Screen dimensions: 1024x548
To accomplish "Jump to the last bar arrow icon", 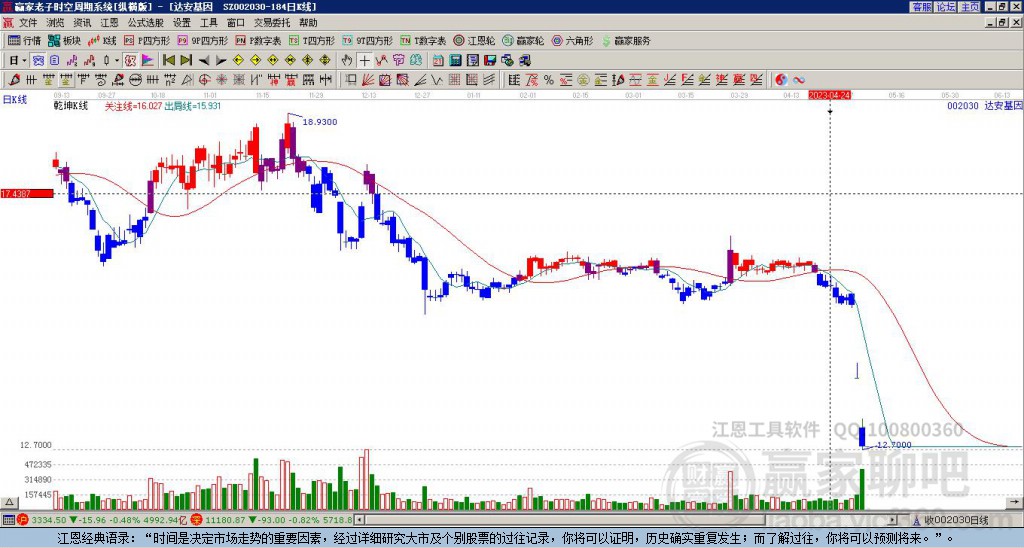I will tap(186, 60).
